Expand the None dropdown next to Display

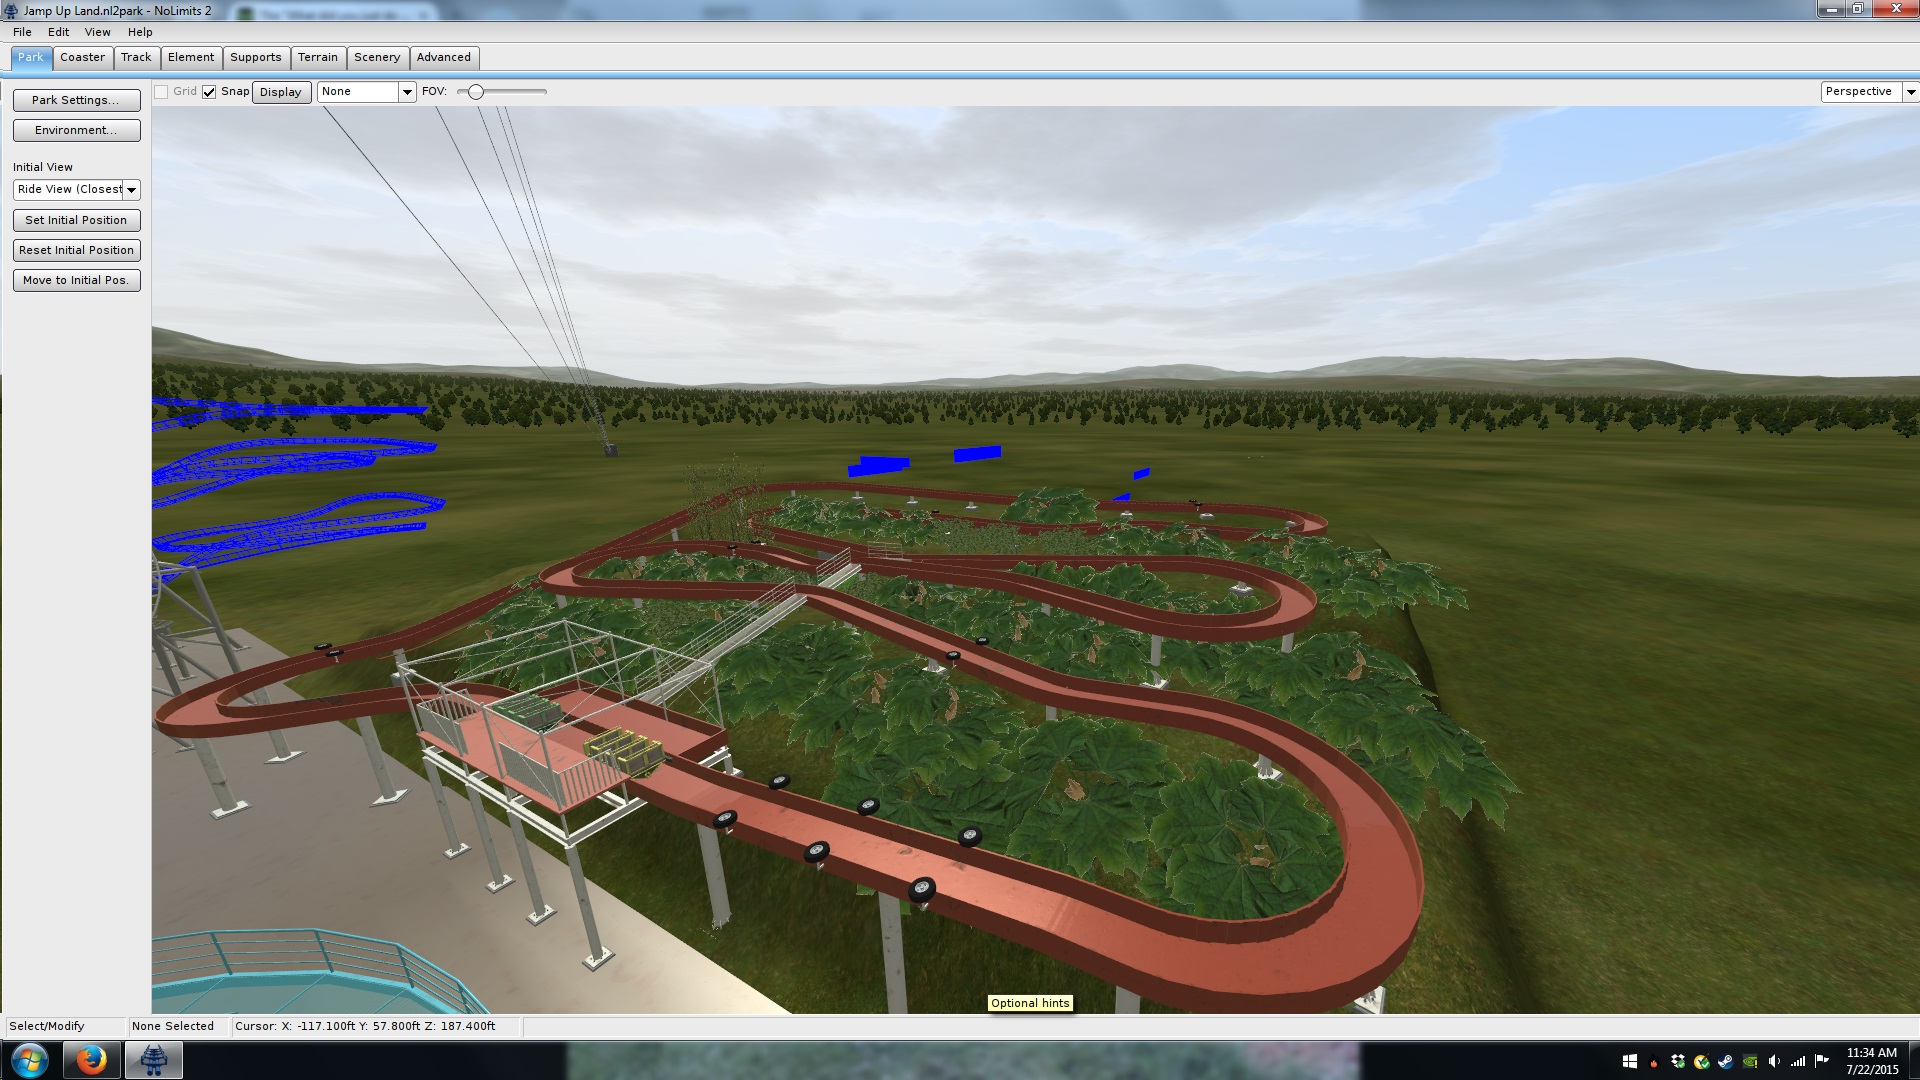tap(406, 92)
